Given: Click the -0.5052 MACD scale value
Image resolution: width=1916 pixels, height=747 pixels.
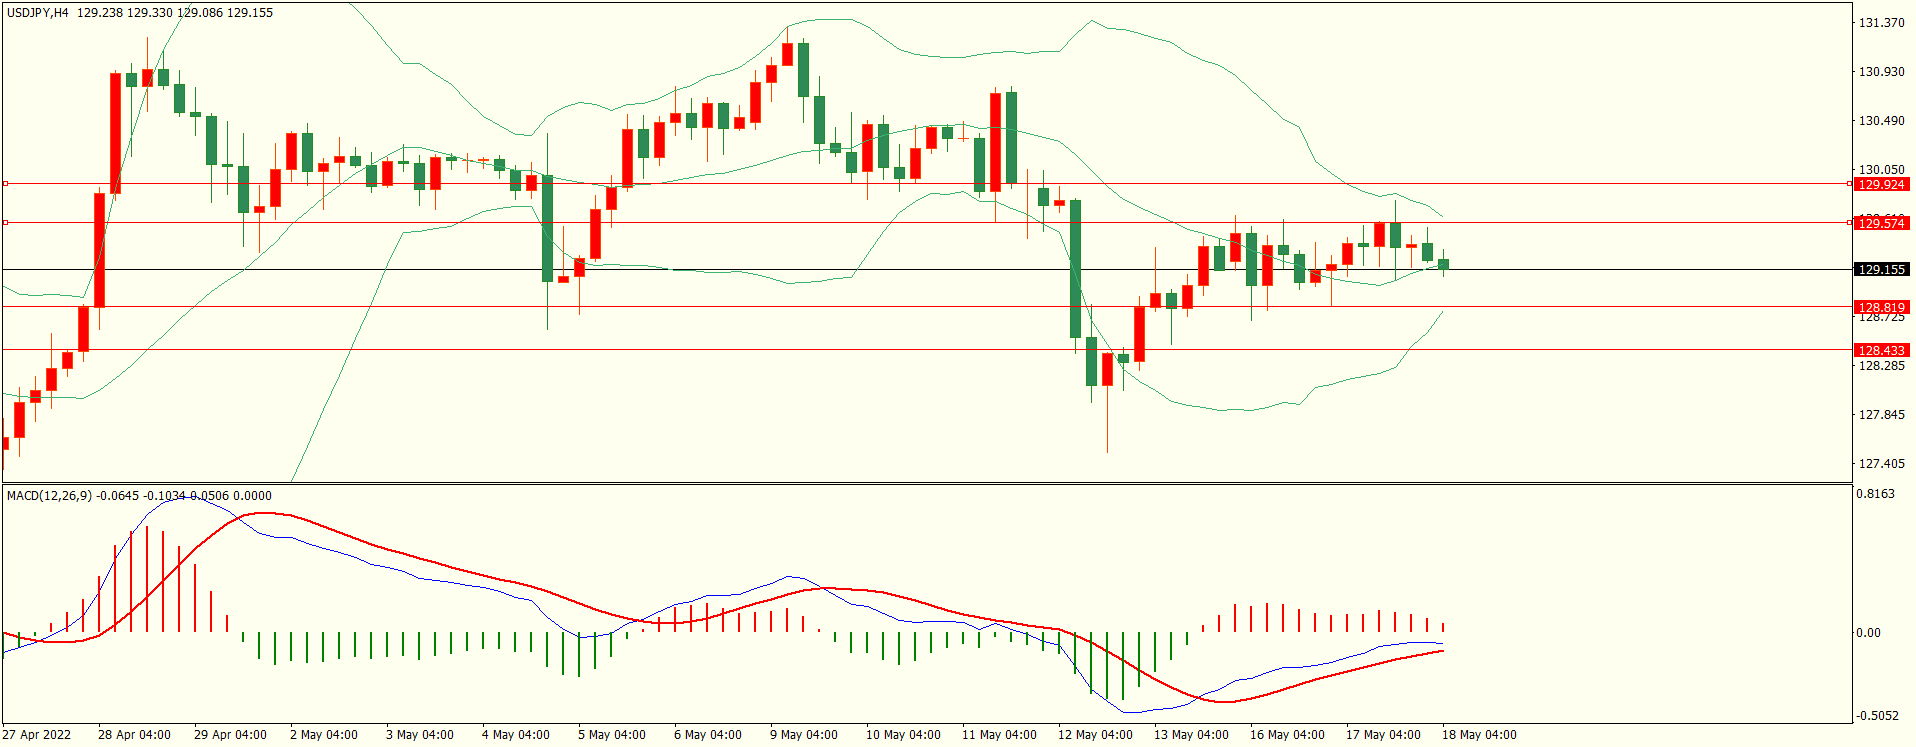Looking at the screenshot, I should click(x=1875, y=716).
